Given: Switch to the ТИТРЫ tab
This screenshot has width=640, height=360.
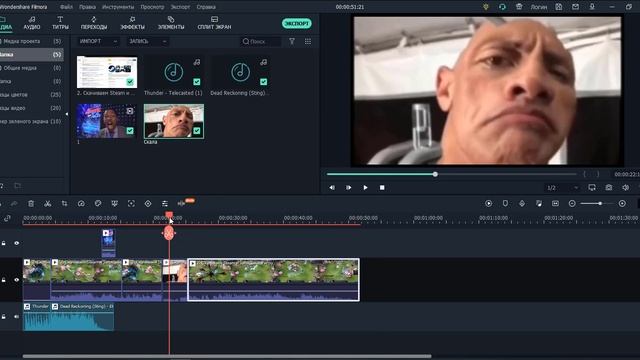Looking at the screenshot, I should (x=60, y=23).
